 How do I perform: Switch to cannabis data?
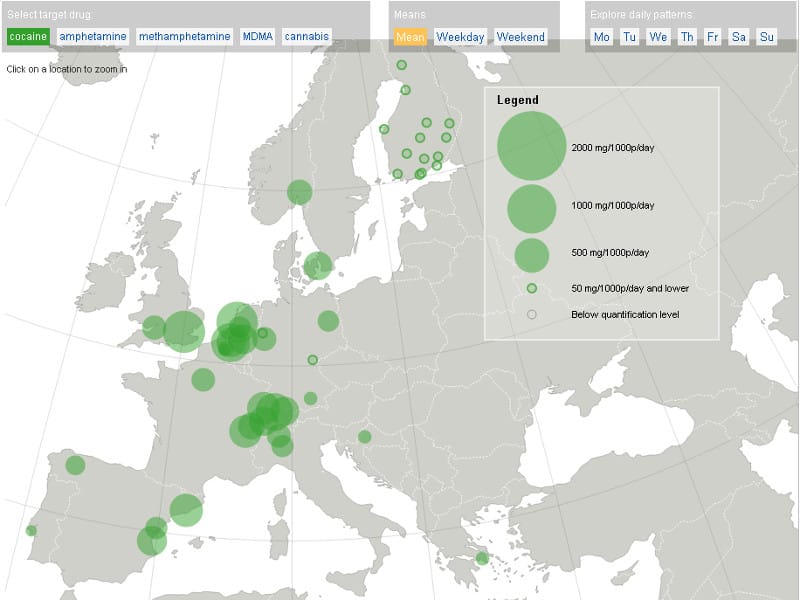point(306,37)
